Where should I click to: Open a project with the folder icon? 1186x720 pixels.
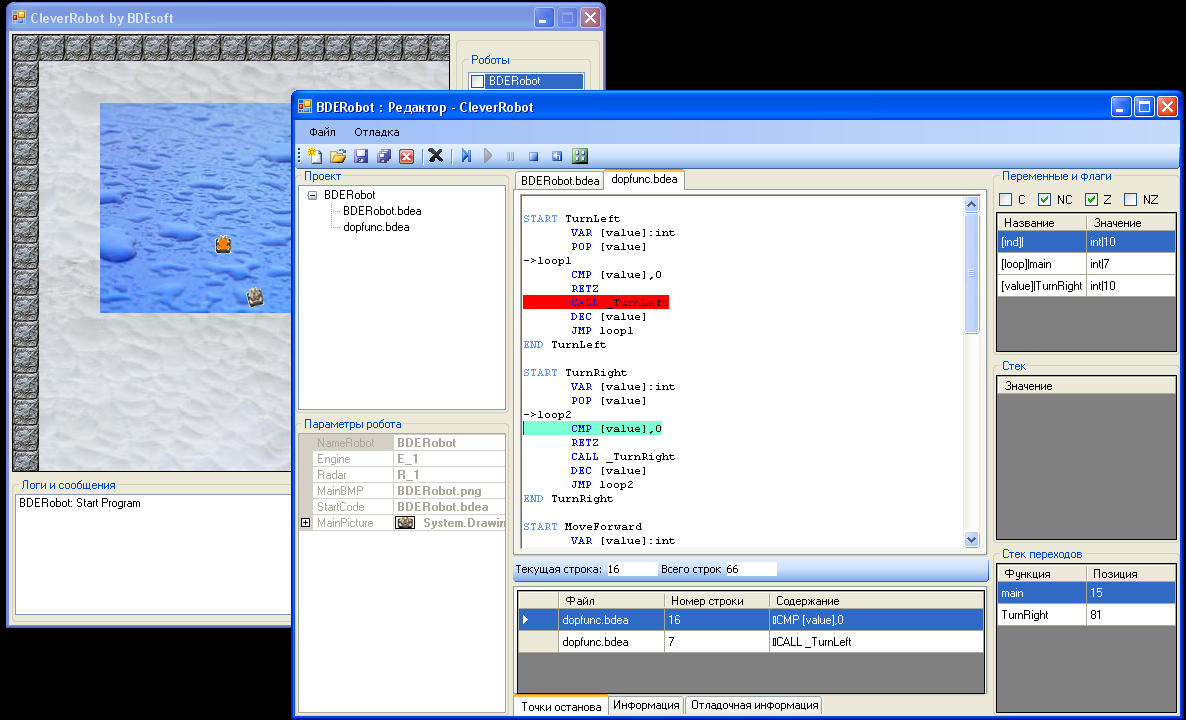point(337,156)
